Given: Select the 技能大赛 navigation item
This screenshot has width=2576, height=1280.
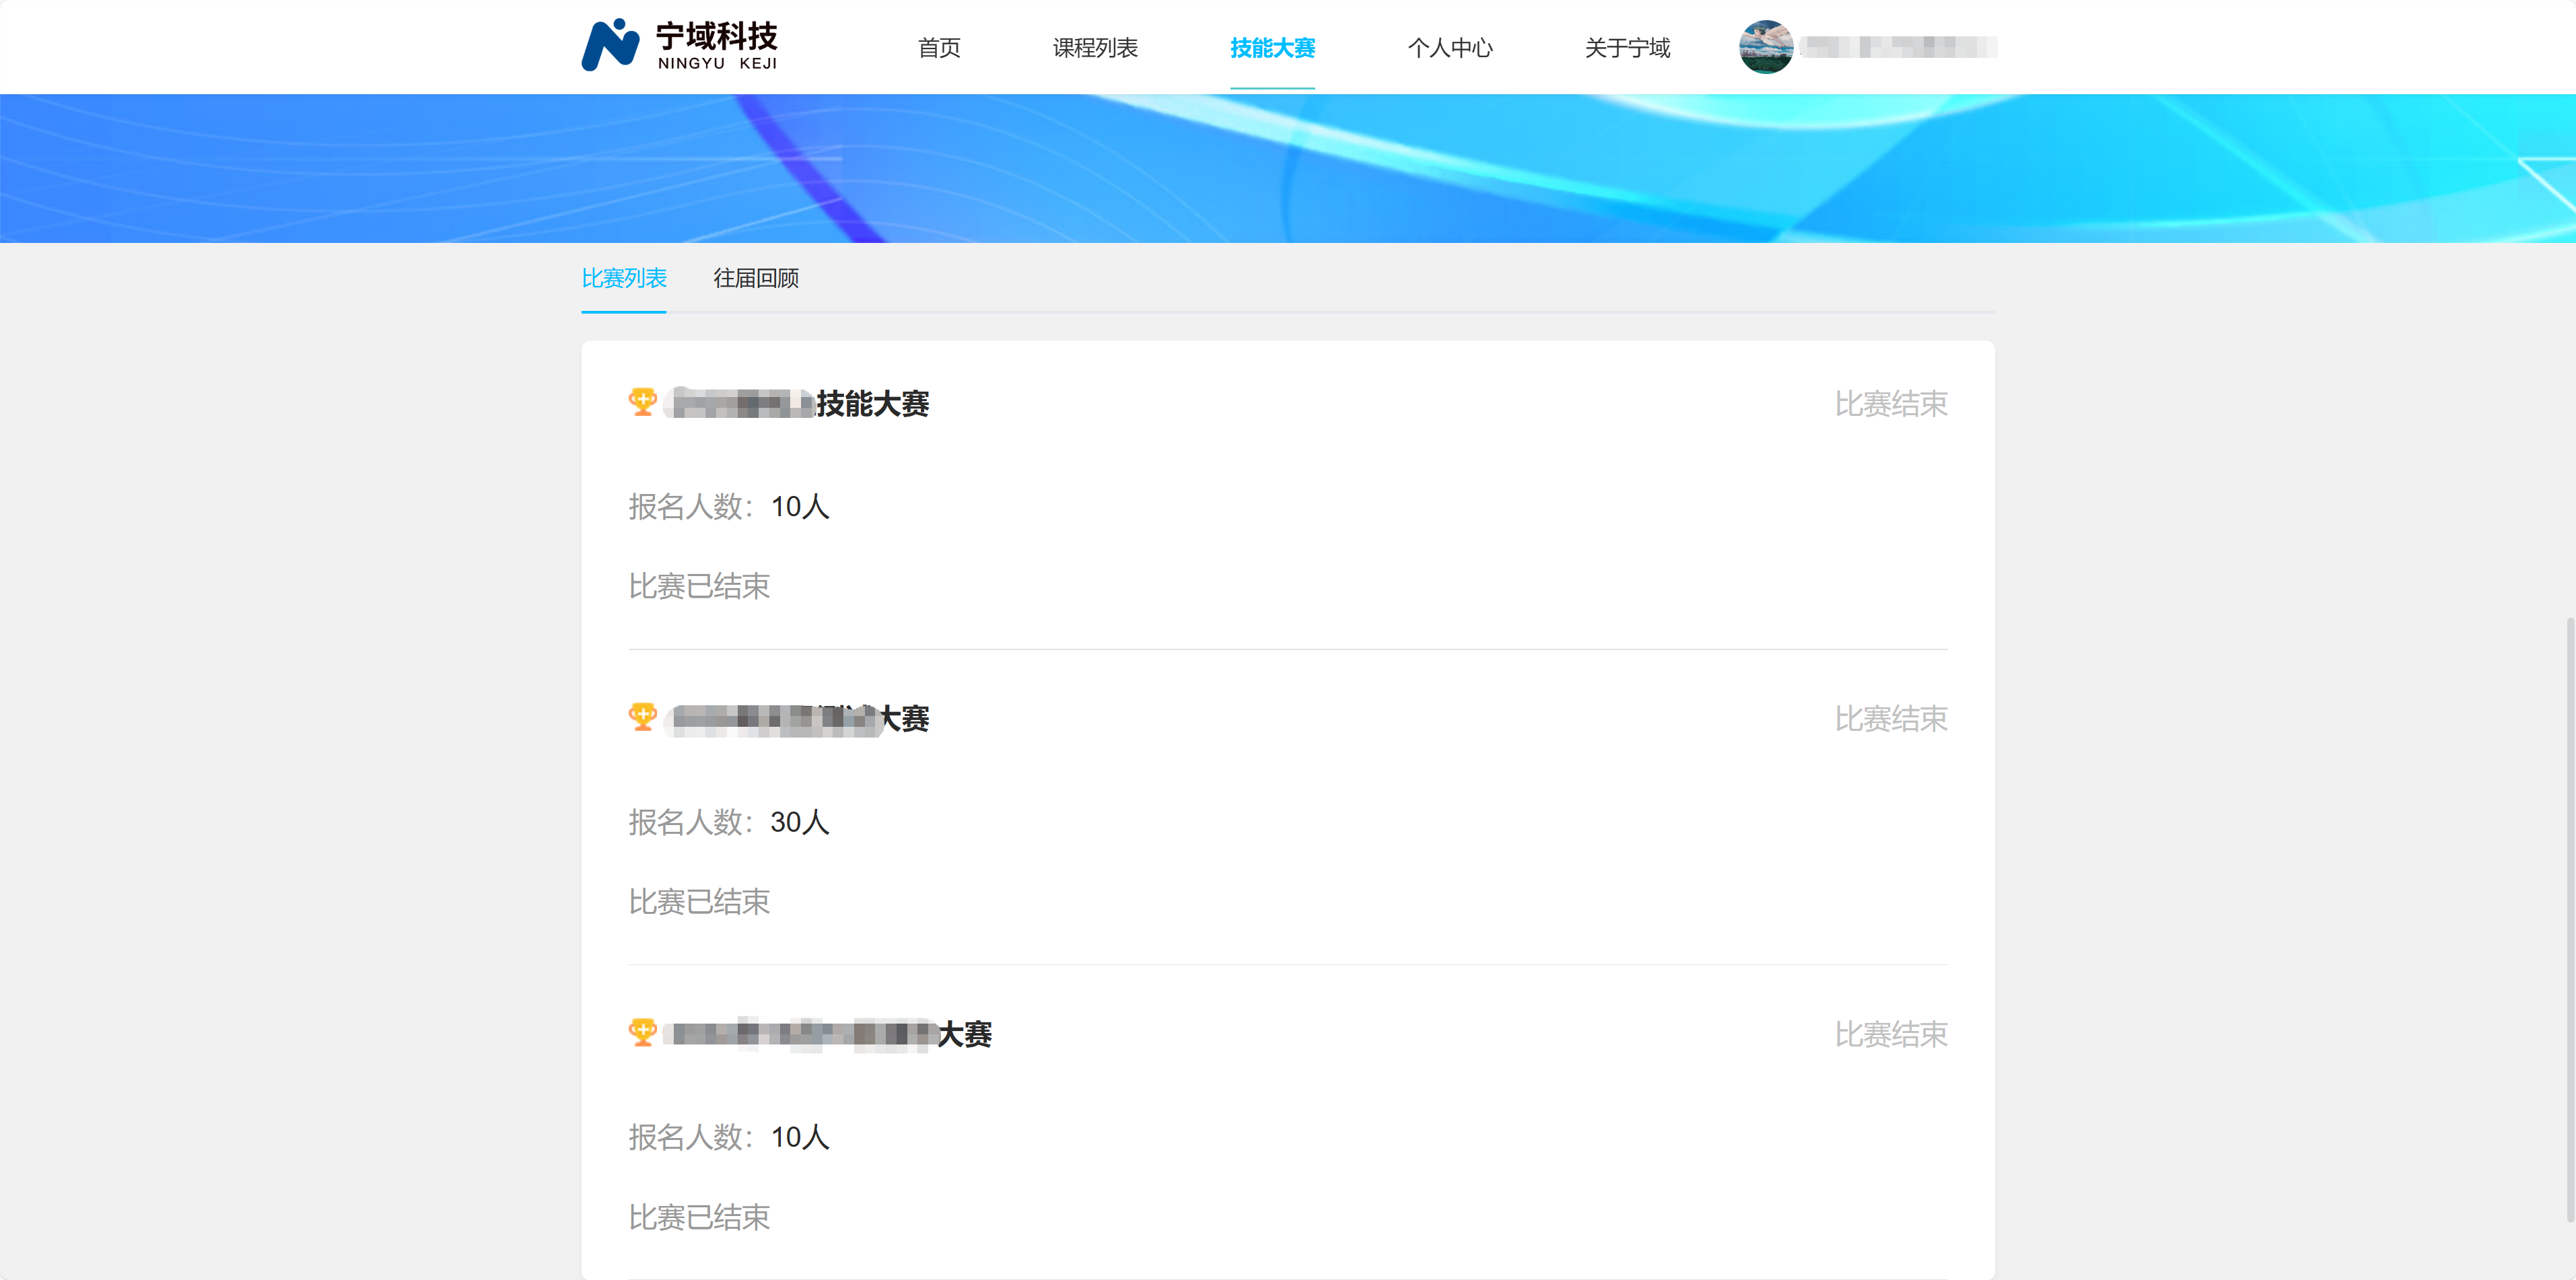Looking at the screenshot, I should (1272, 47).
